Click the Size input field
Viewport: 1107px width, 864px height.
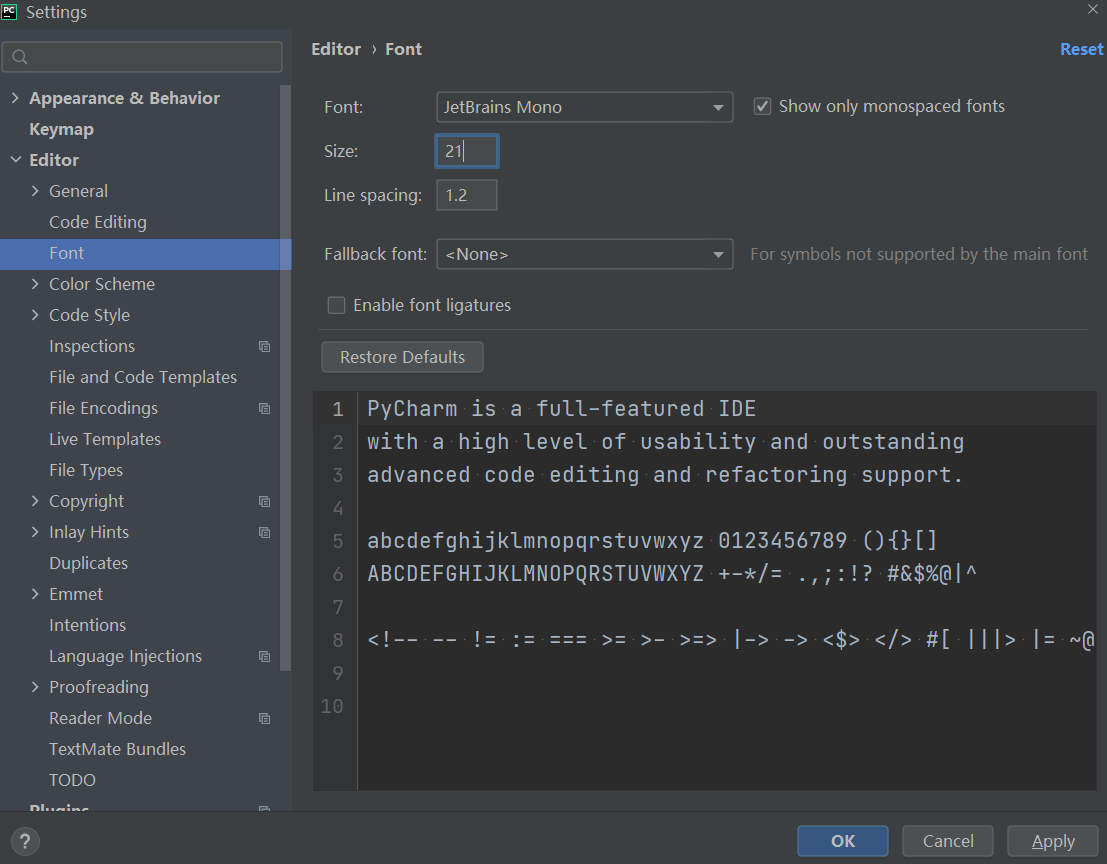click(x=467, y=151)
